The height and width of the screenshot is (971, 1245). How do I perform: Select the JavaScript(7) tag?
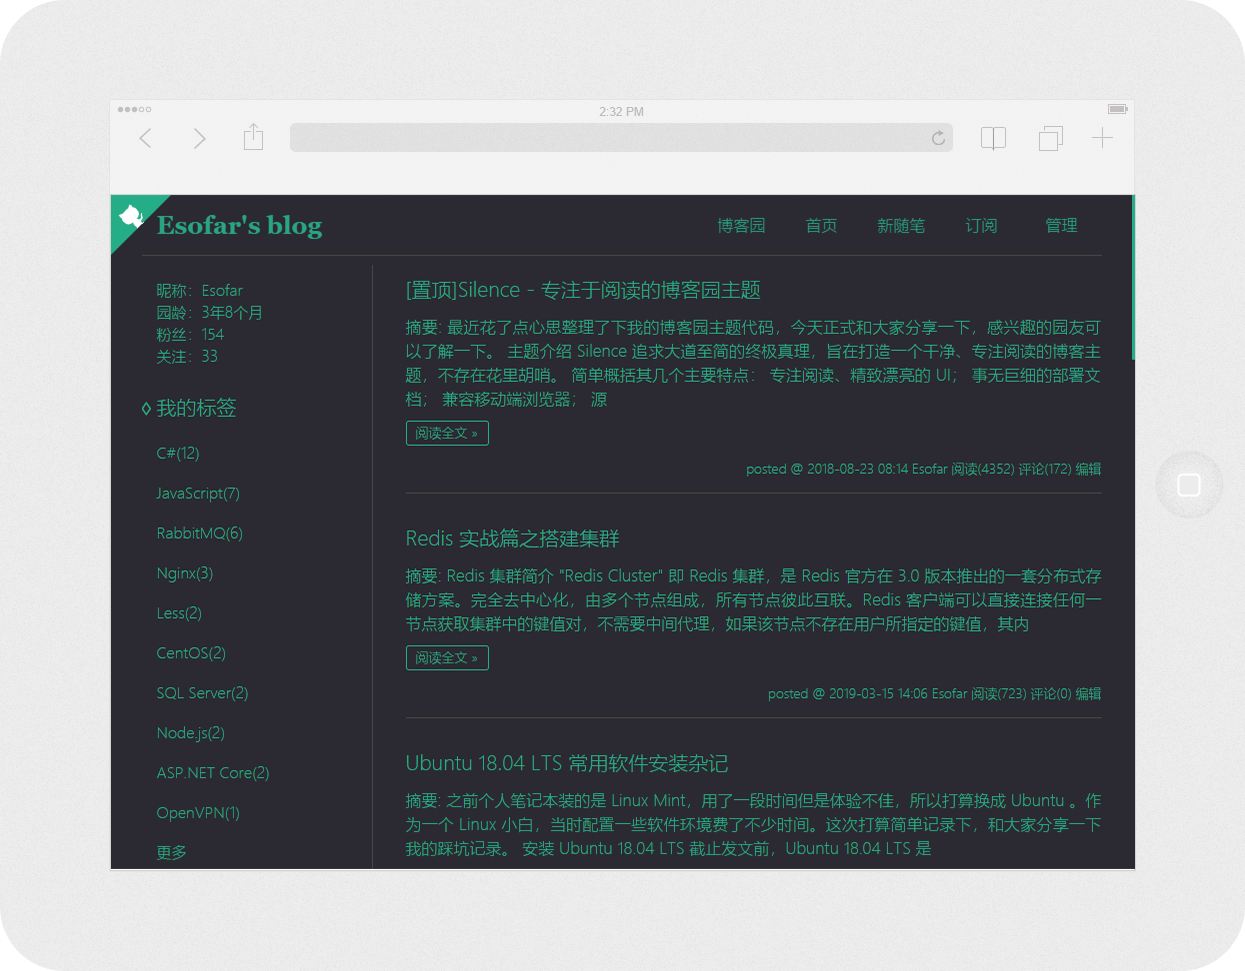198,493
